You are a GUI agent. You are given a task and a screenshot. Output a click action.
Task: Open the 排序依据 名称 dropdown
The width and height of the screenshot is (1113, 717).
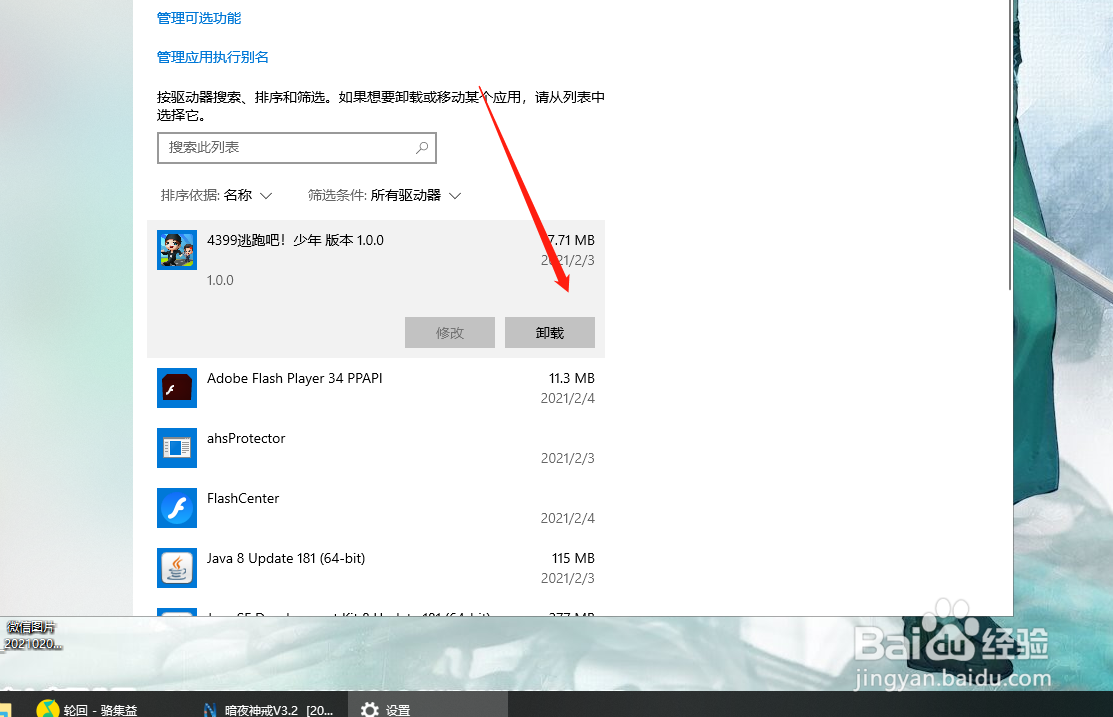pos(216,195)
